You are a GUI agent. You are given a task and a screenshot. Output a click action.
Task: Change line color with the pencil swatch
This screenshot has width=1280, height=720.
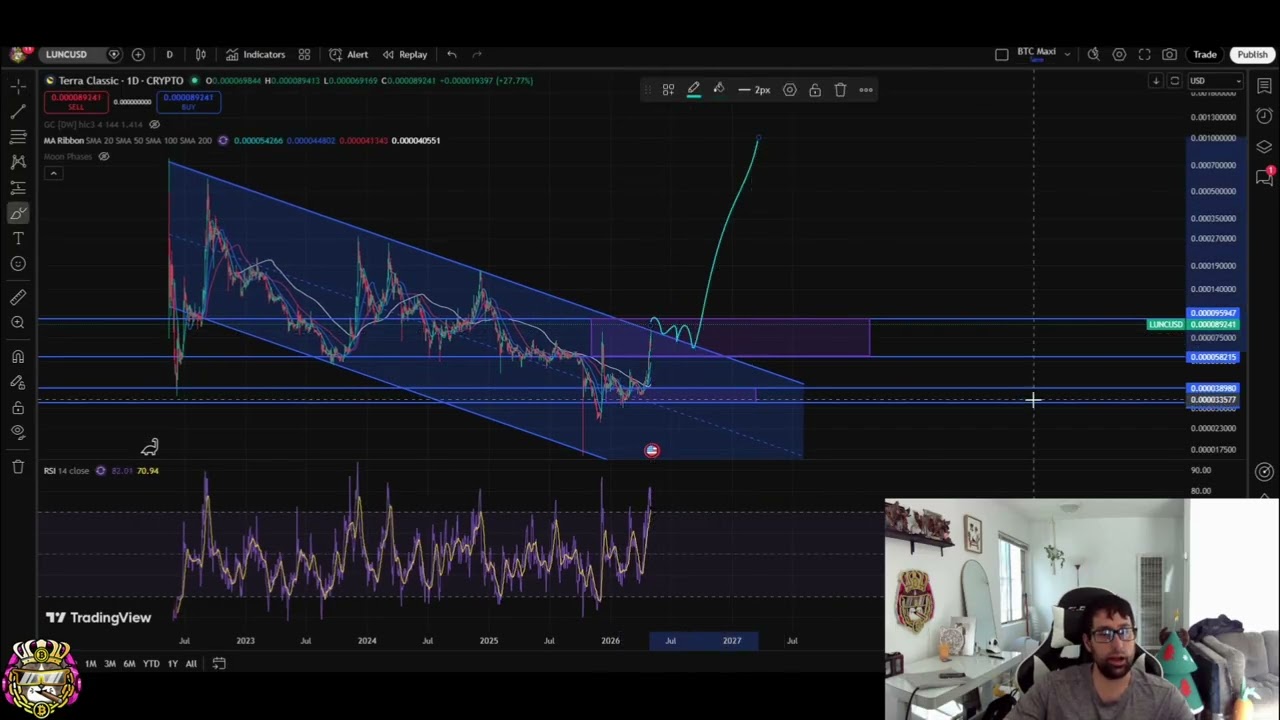coord(693,90)
